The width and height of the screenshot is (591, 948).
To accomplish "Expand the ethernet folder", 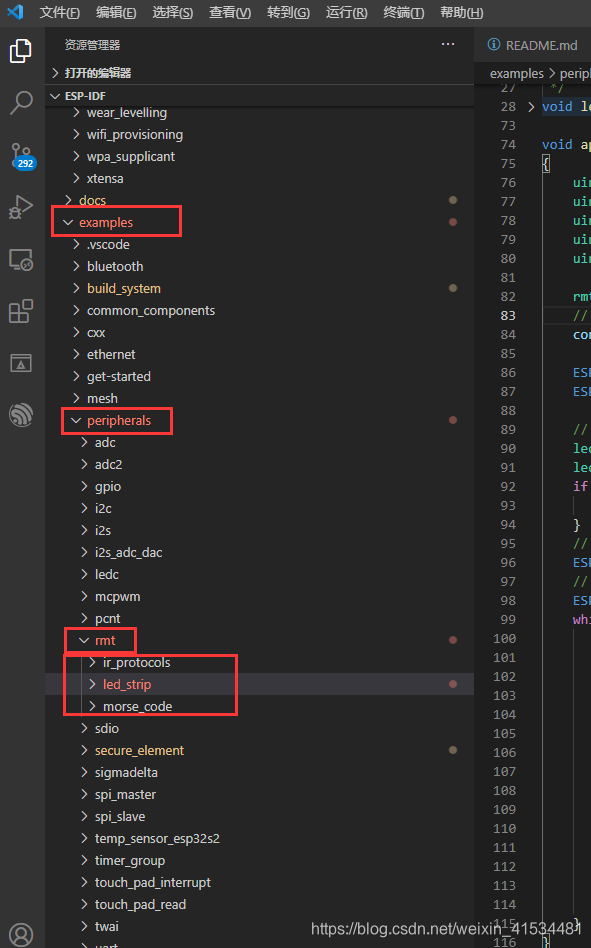I will pos(260,354).
